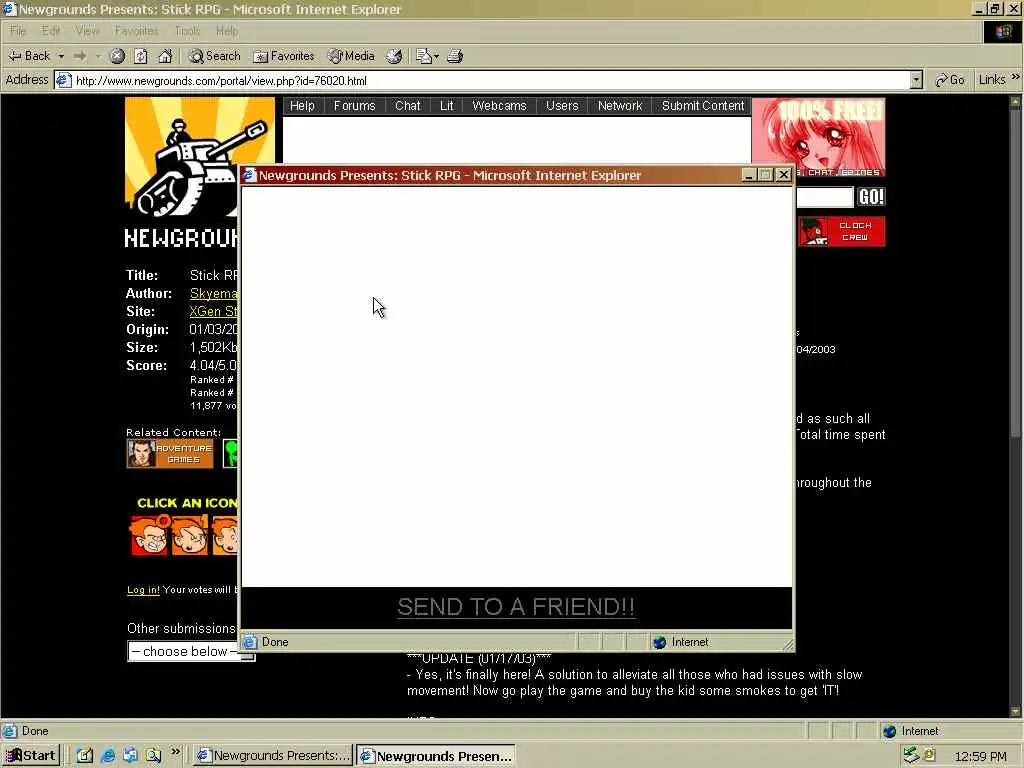Click the History toolbar icon
This screenshot has width=1024, height=768.
pyautogui.click(x=394, y=56)
